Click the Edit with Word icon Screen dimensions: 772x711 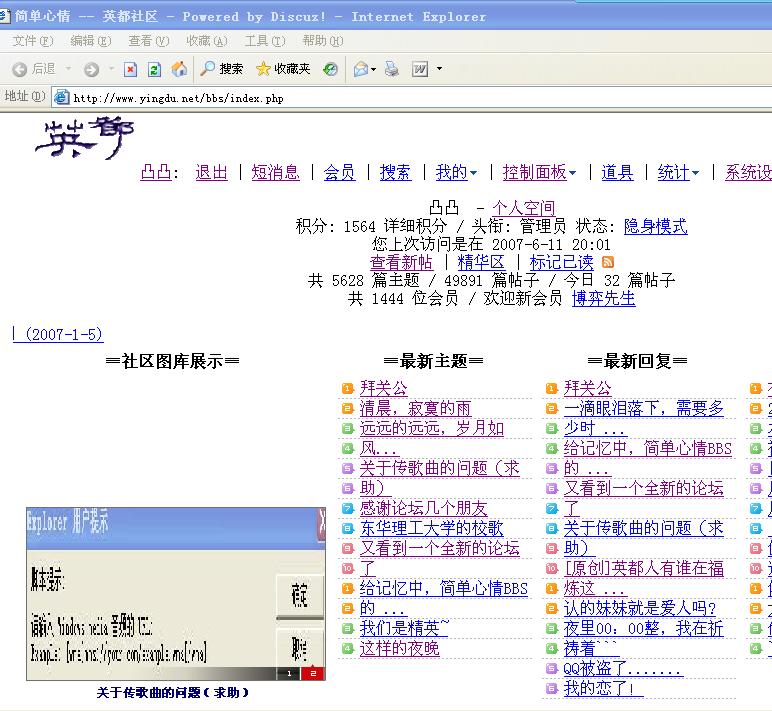[420, 69]
